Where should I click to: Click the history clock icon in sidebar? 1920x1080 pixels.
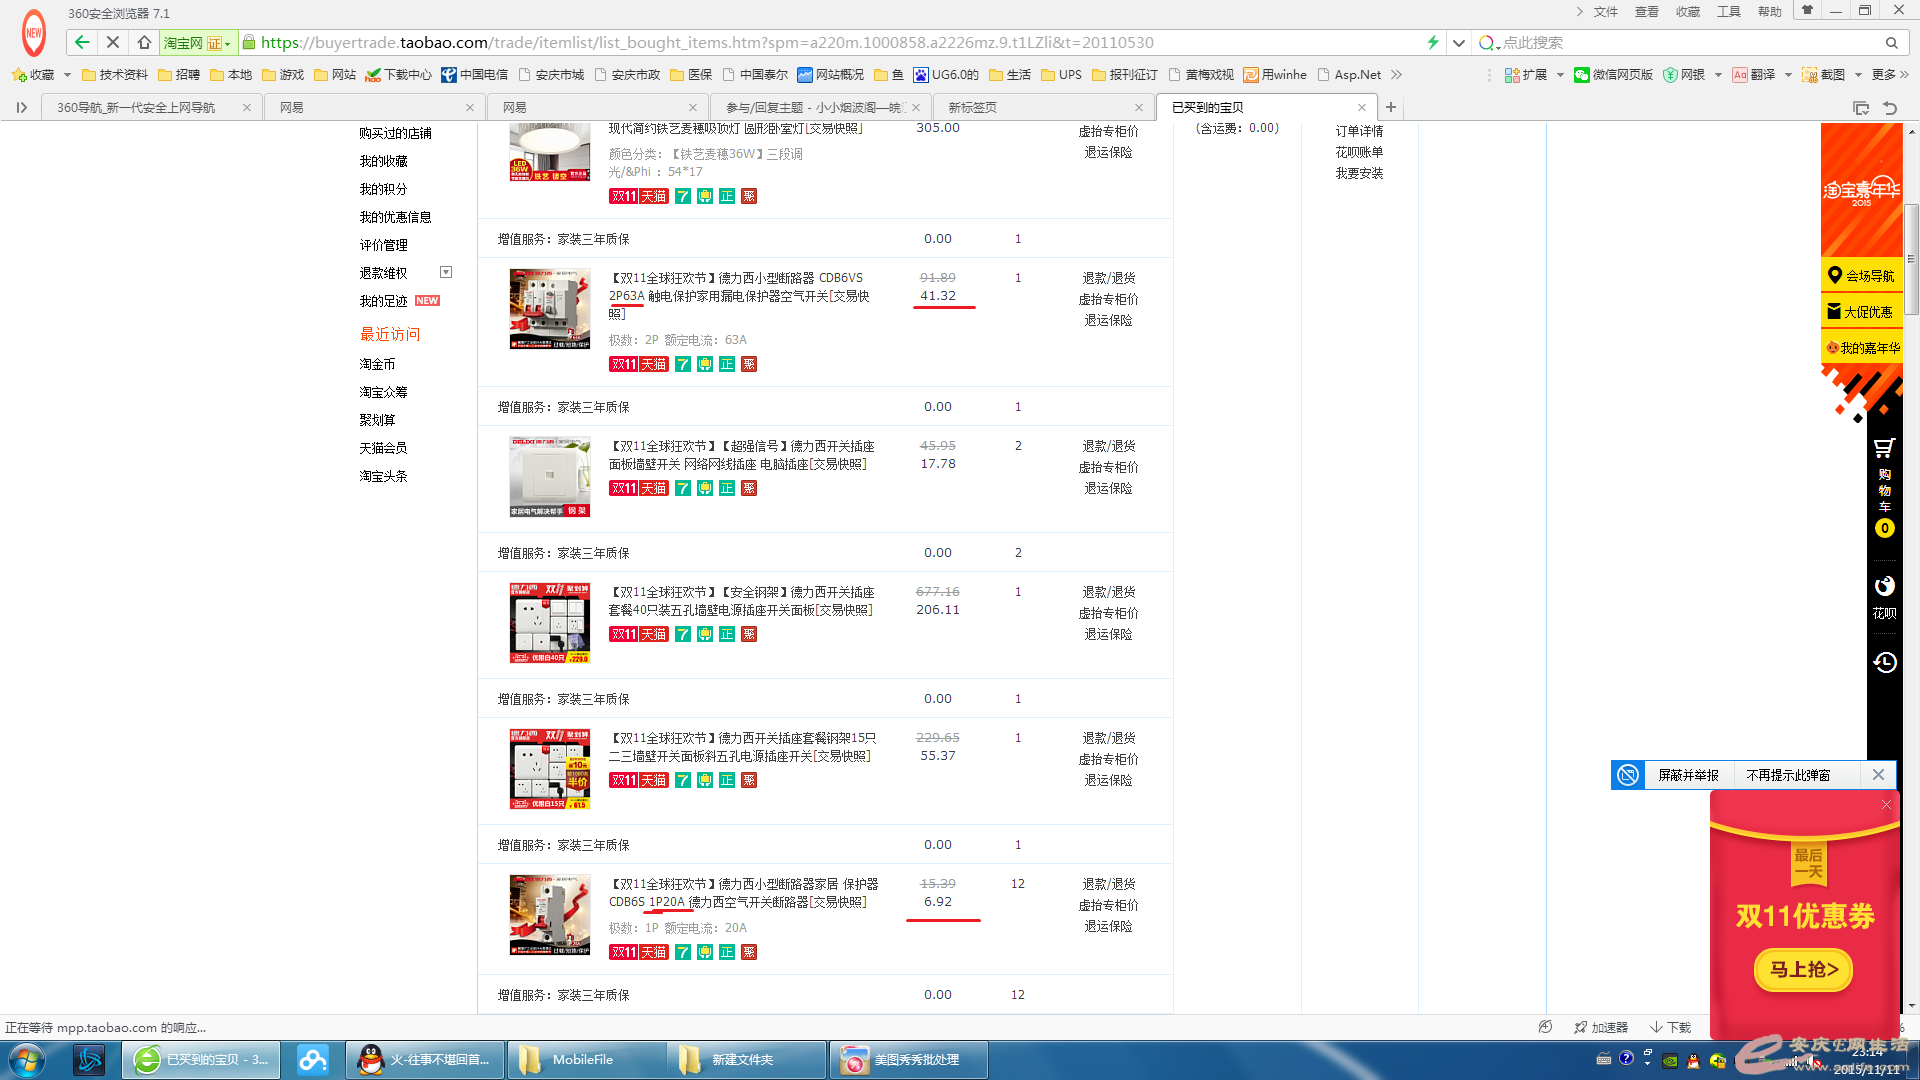click(x=1884, y=662)
